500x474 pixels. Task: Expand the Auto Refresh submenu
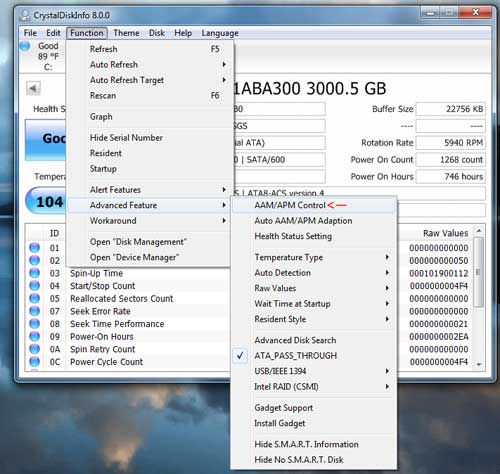[149, 64]
